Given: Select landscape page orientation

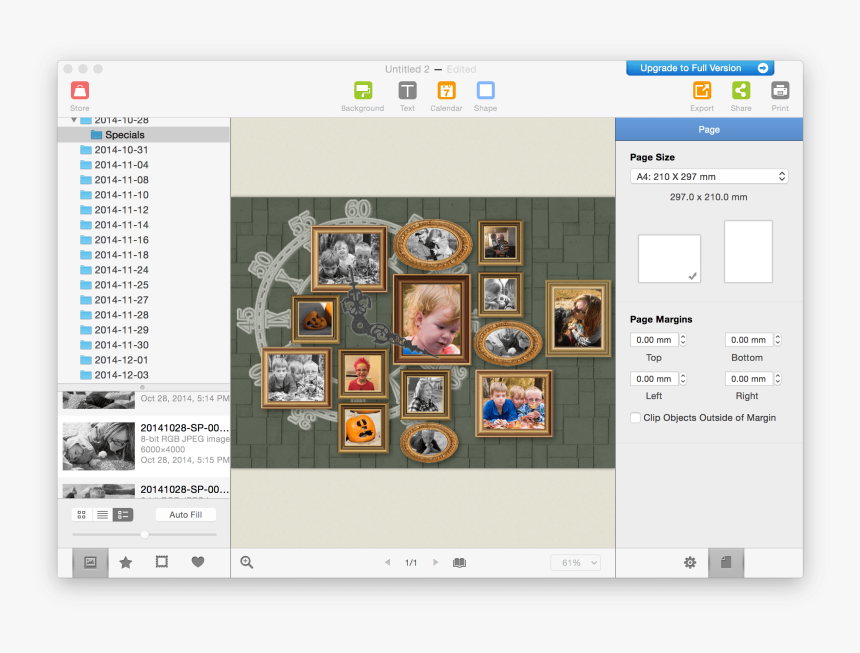Looking at the screenshot, I should point(668,257).
